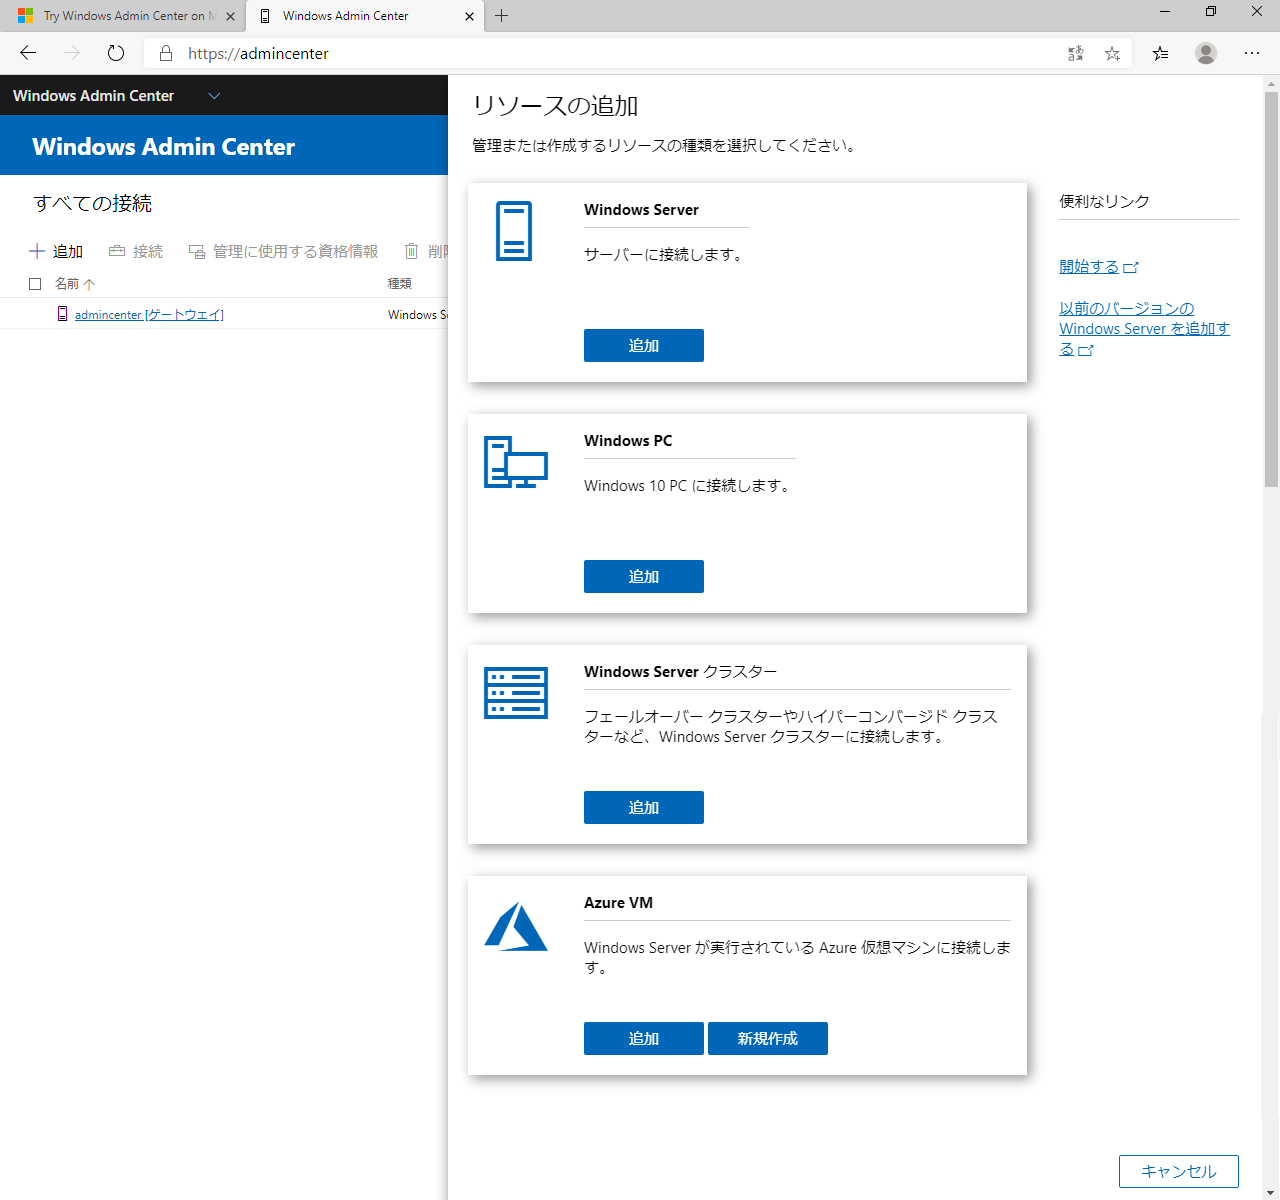Expand the Windows Admin Center dropdown chevron

point(214,96)
